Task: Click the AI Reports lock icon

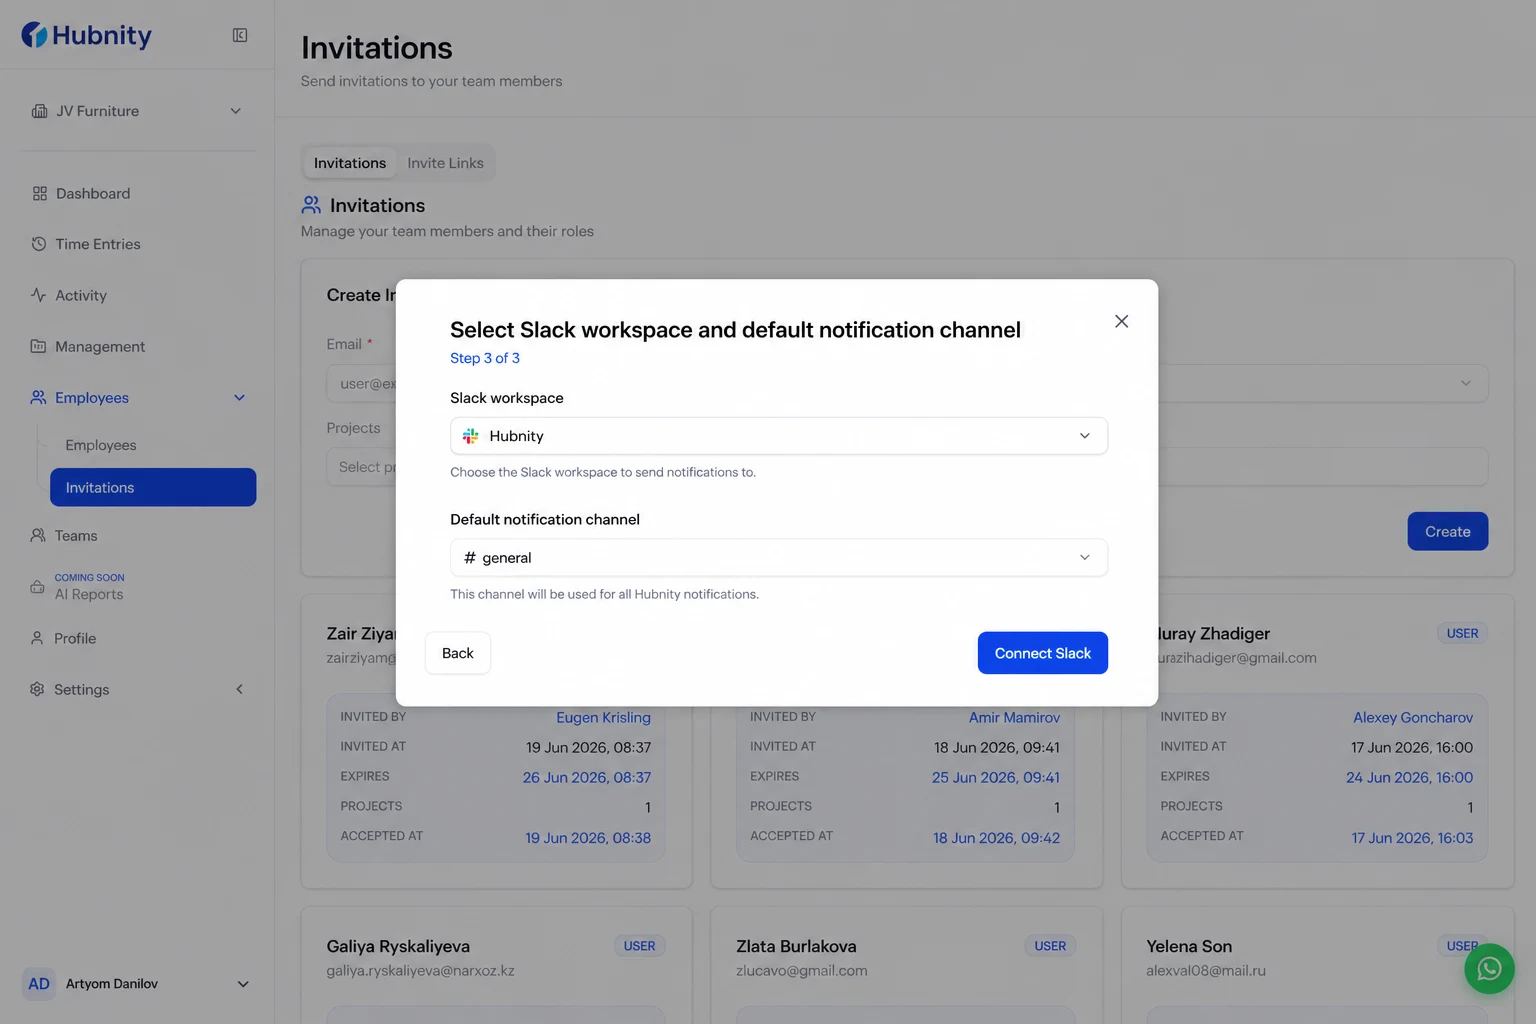Action: click(x=37, y=587)
